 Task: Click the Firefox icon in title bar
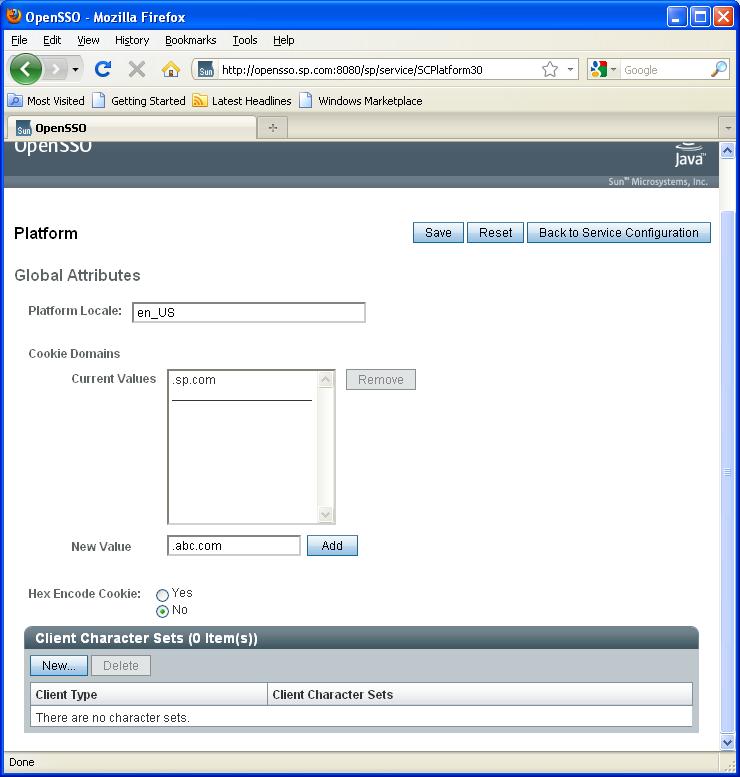click(13, 16)
